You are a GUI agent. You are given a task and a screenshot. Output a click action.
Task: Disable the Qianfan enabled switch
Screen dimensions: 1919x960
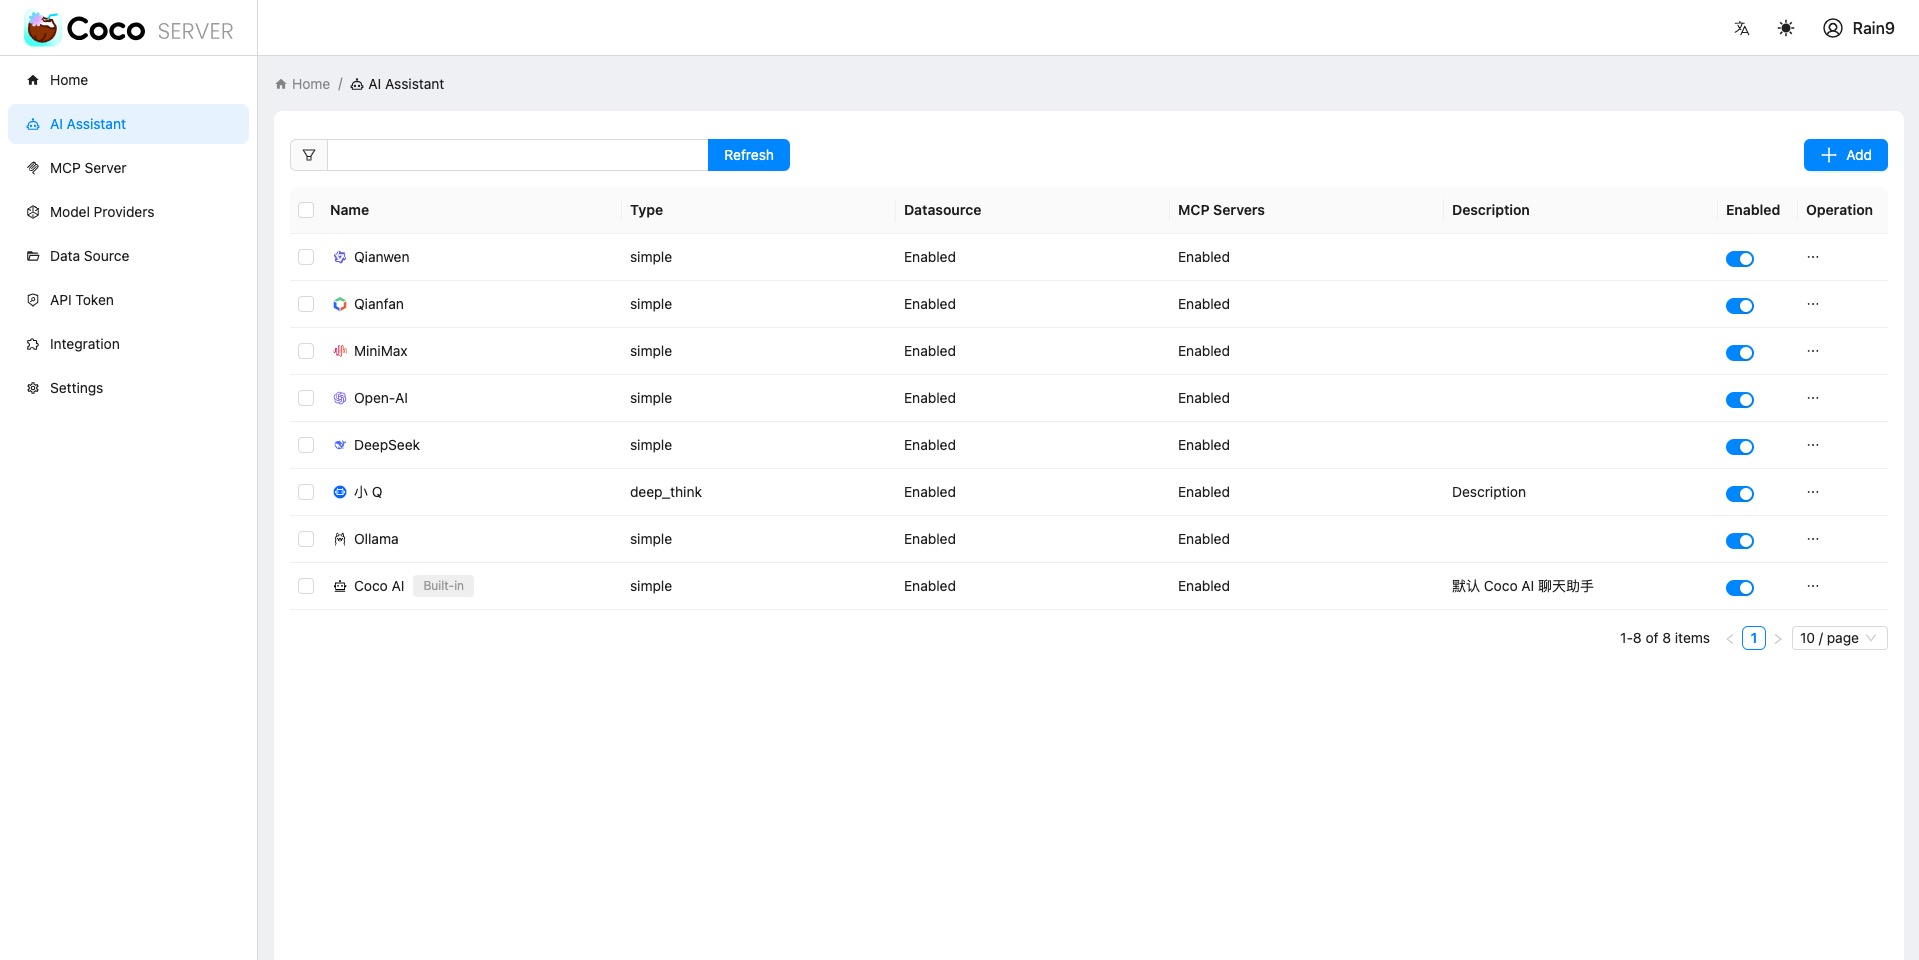[1740, 306]
